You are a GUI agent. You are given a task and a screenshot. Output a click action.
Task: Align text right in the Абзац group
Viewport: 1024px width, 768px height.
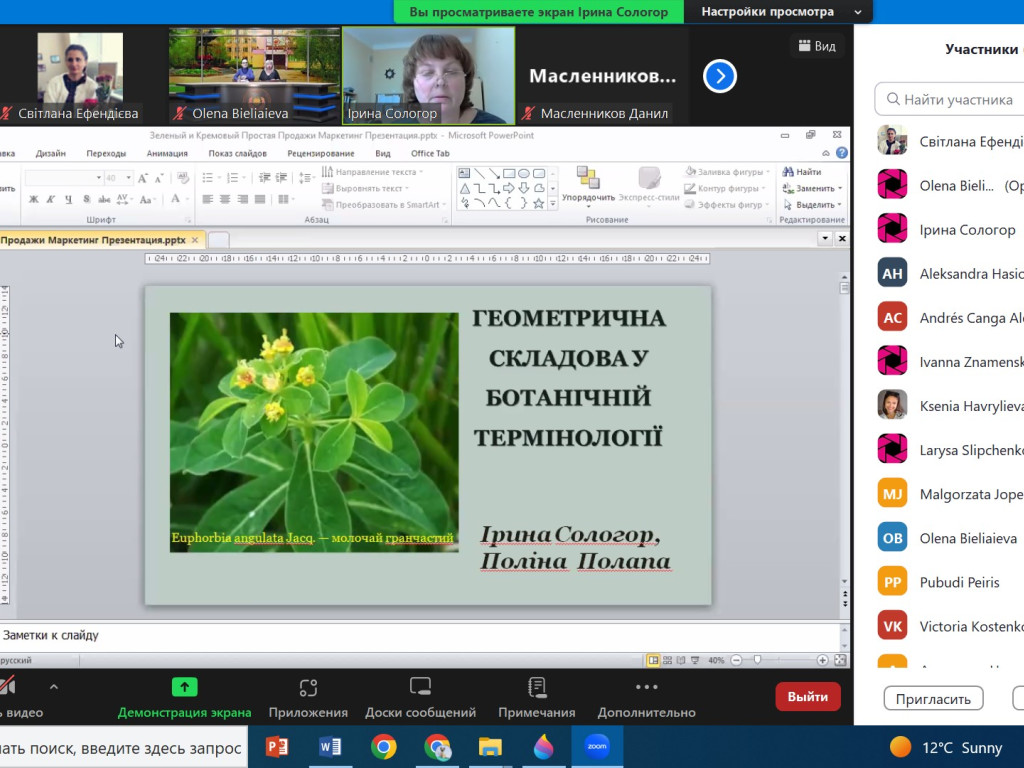pyautogui.click(x=242, y=199)
